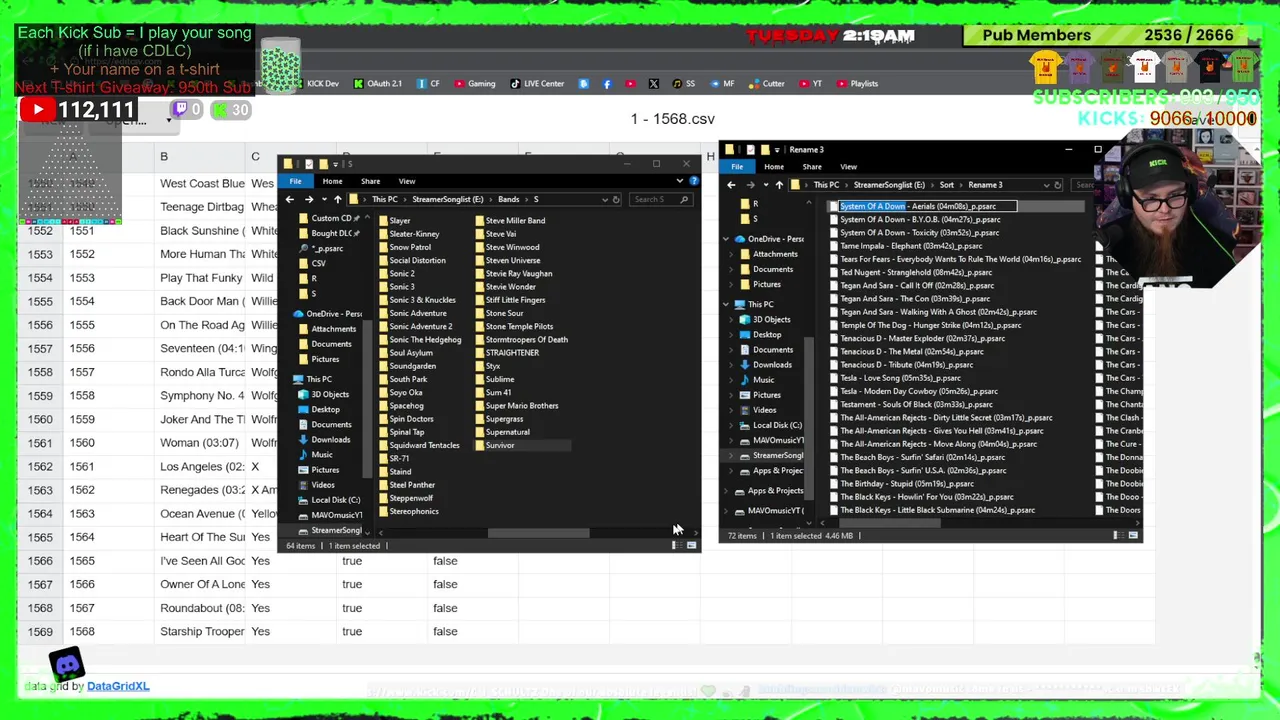The image size is (1280, 720).
Task: Click This PC in Rename 3 breadcrumb
Action: [826, 185]
